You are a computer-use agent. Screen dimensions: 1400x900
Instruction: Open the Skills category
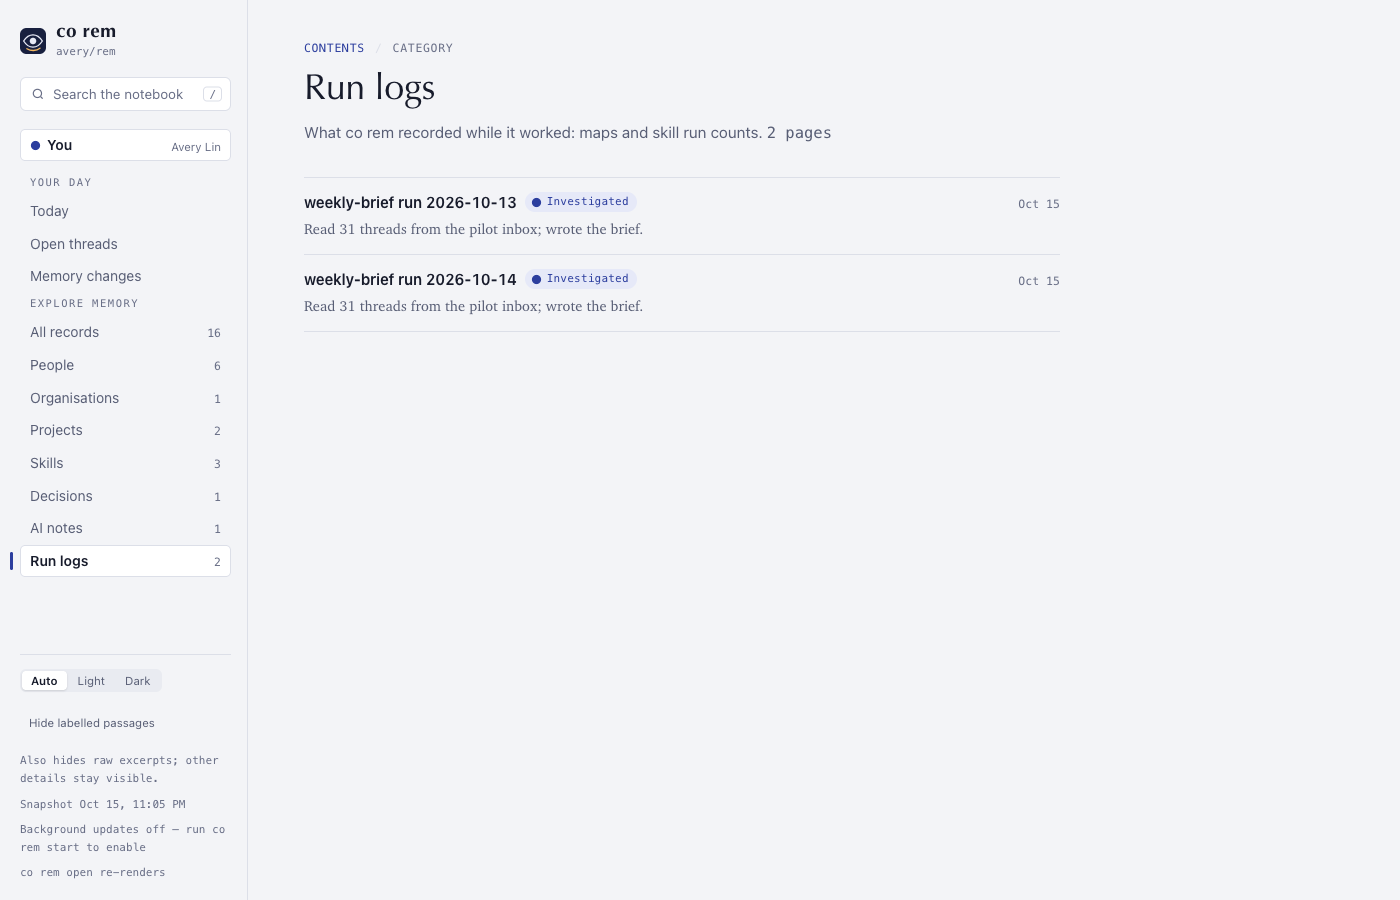[125, 463]
